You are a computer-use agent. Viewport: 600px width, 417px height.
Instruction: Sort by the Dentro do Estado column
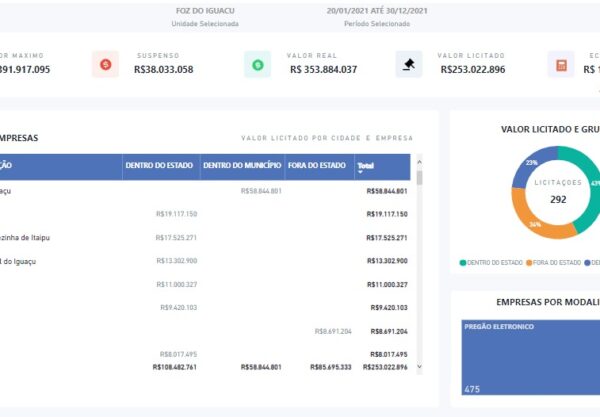click(159, 165)
